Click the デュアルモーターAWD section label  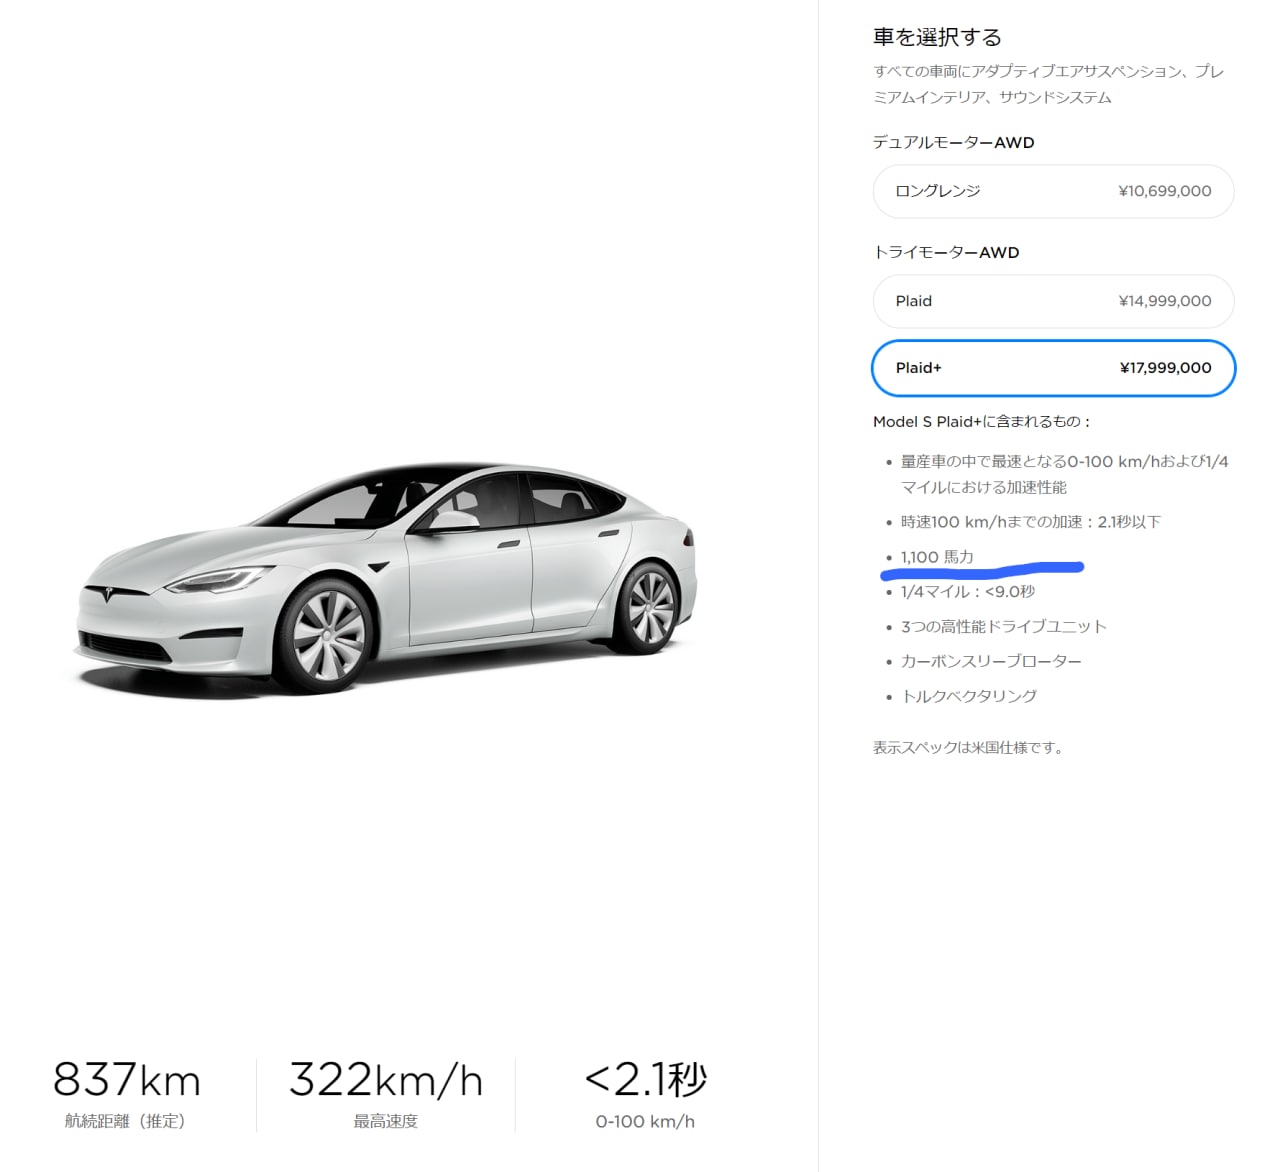[x=953, y=142]
